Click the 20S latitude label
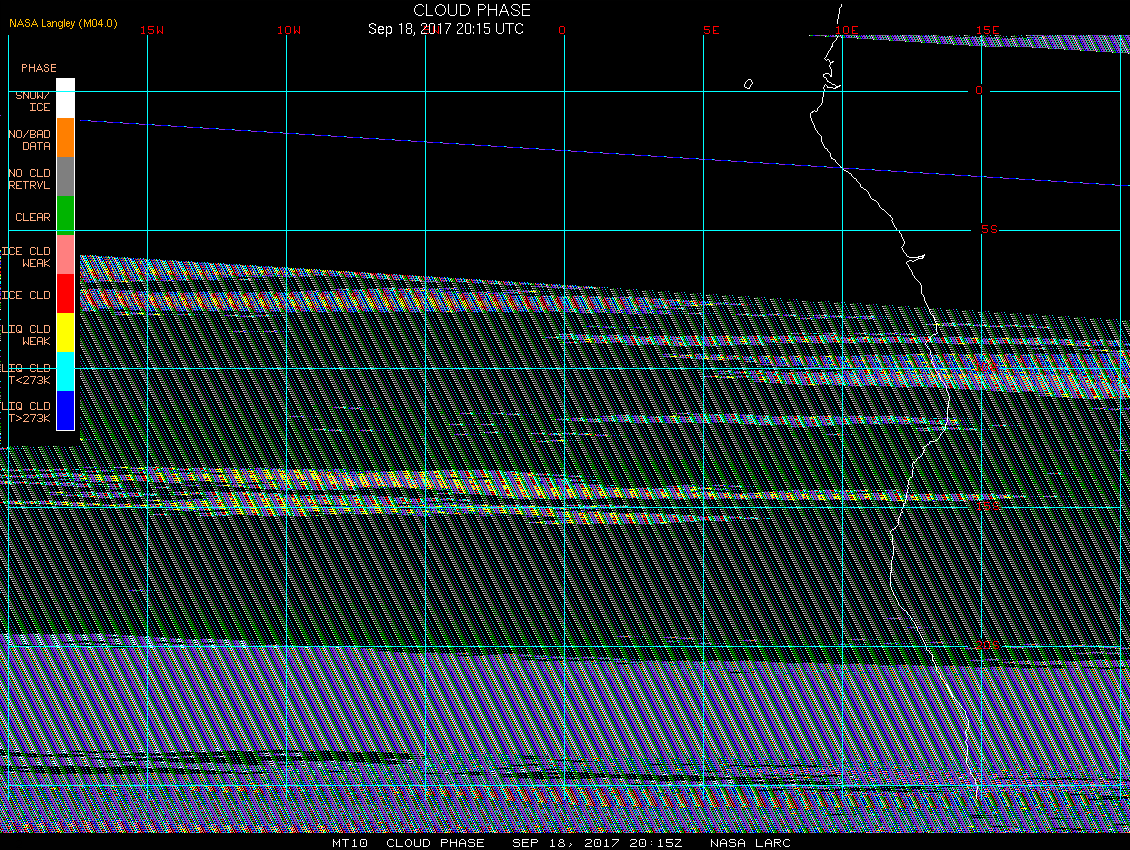1130x850 pixels. (x=988, y=645)
